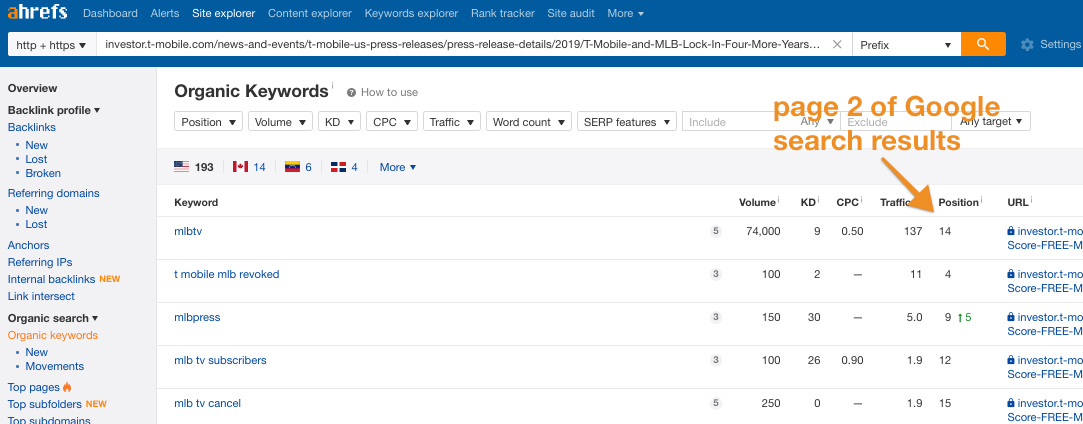Open the t mobile mlb revoked keyword
Image resolution: width=1083 pixels, height=424 pixels.
click(227, 274)
